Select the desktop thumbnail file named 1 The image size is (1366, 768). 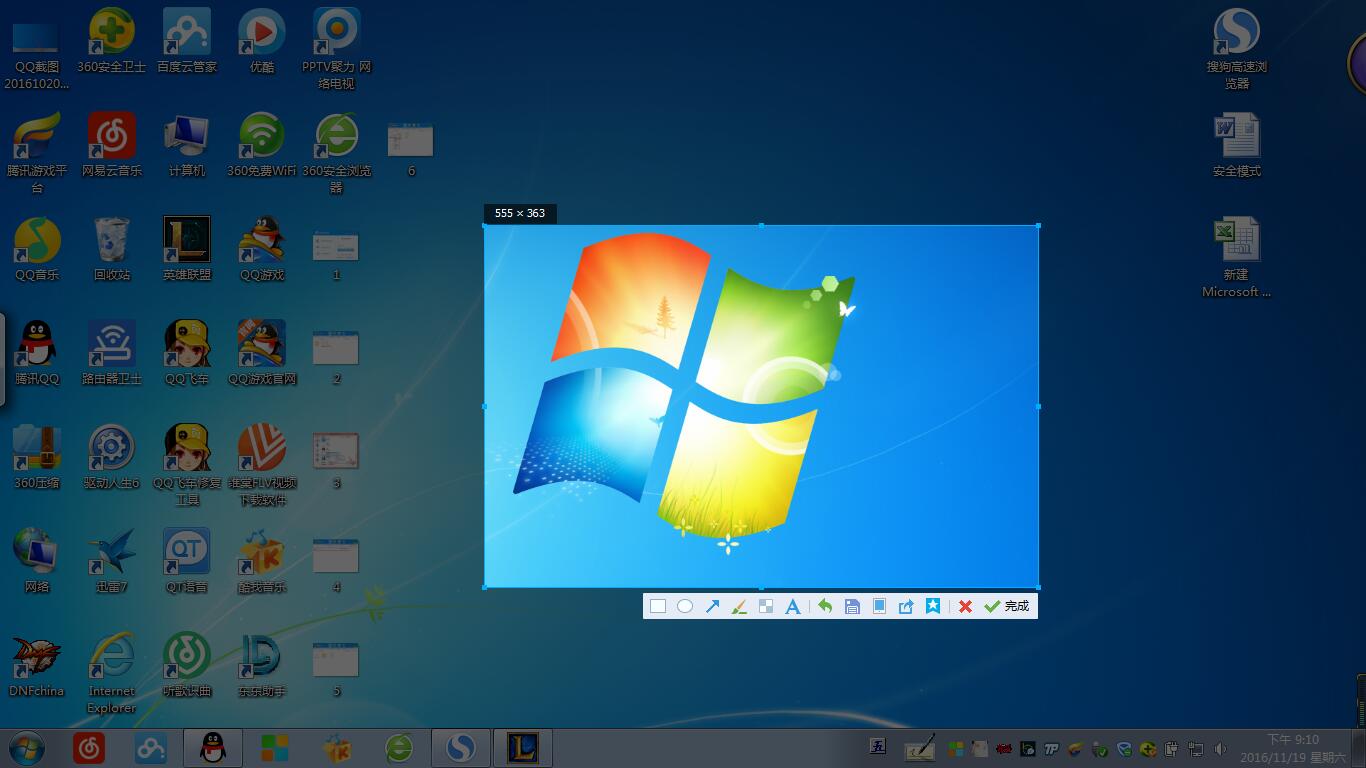[336, 254]
